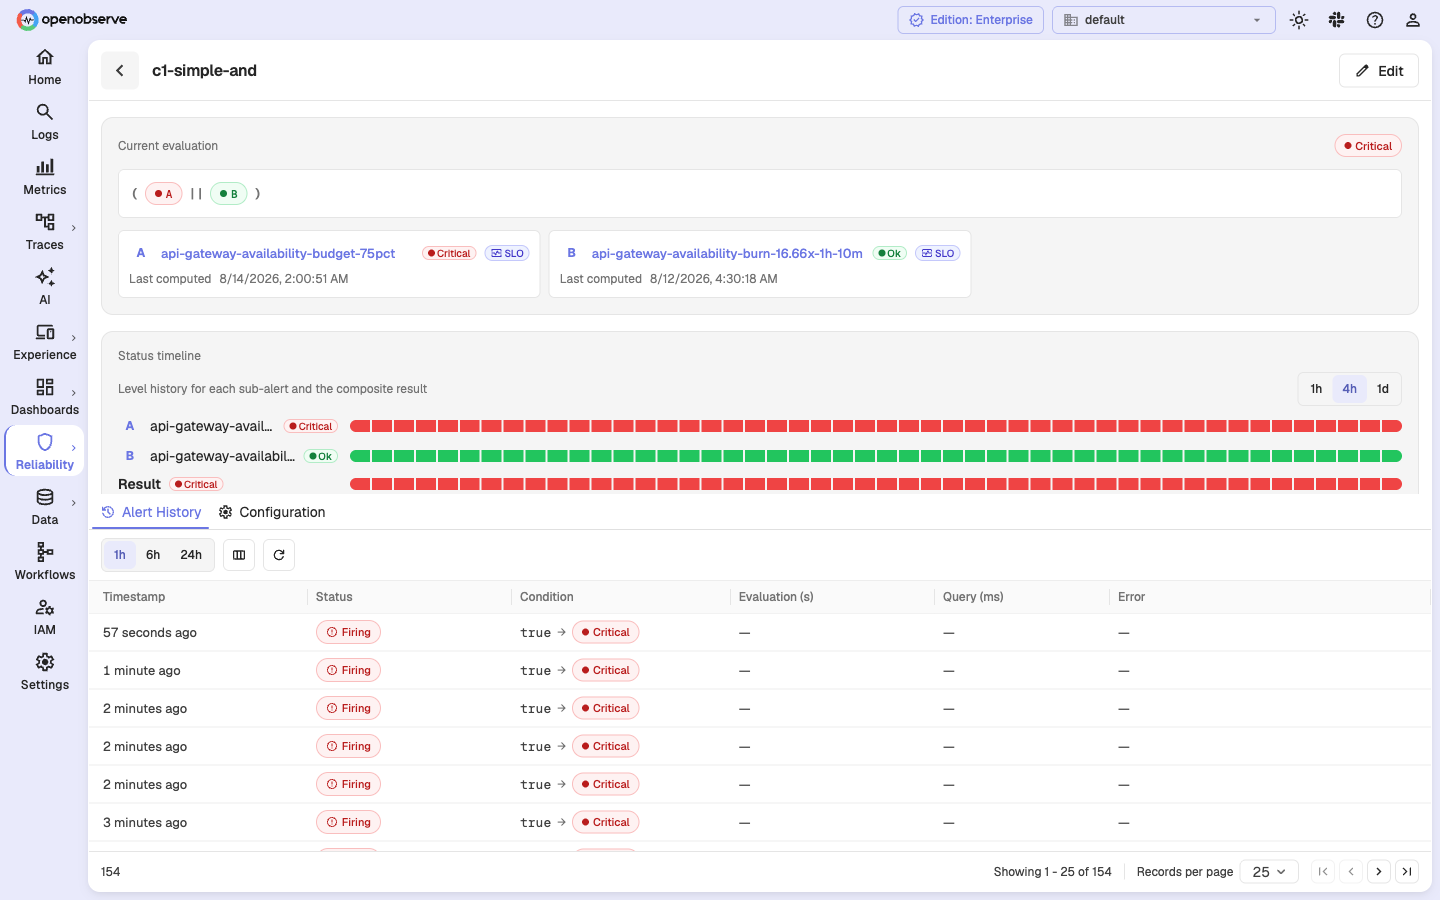Set alert history range to 1h

pos(120,555)
